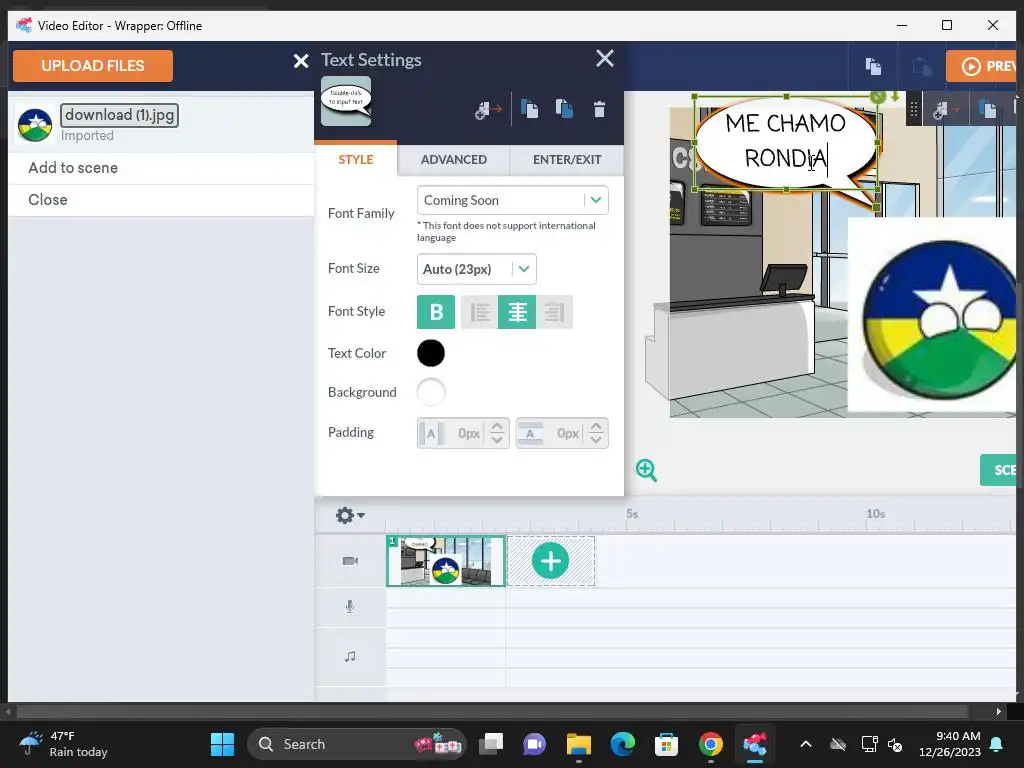Click the swap asset icon in Text Settings
1024x768 pixels.
[x=488, y=110]
